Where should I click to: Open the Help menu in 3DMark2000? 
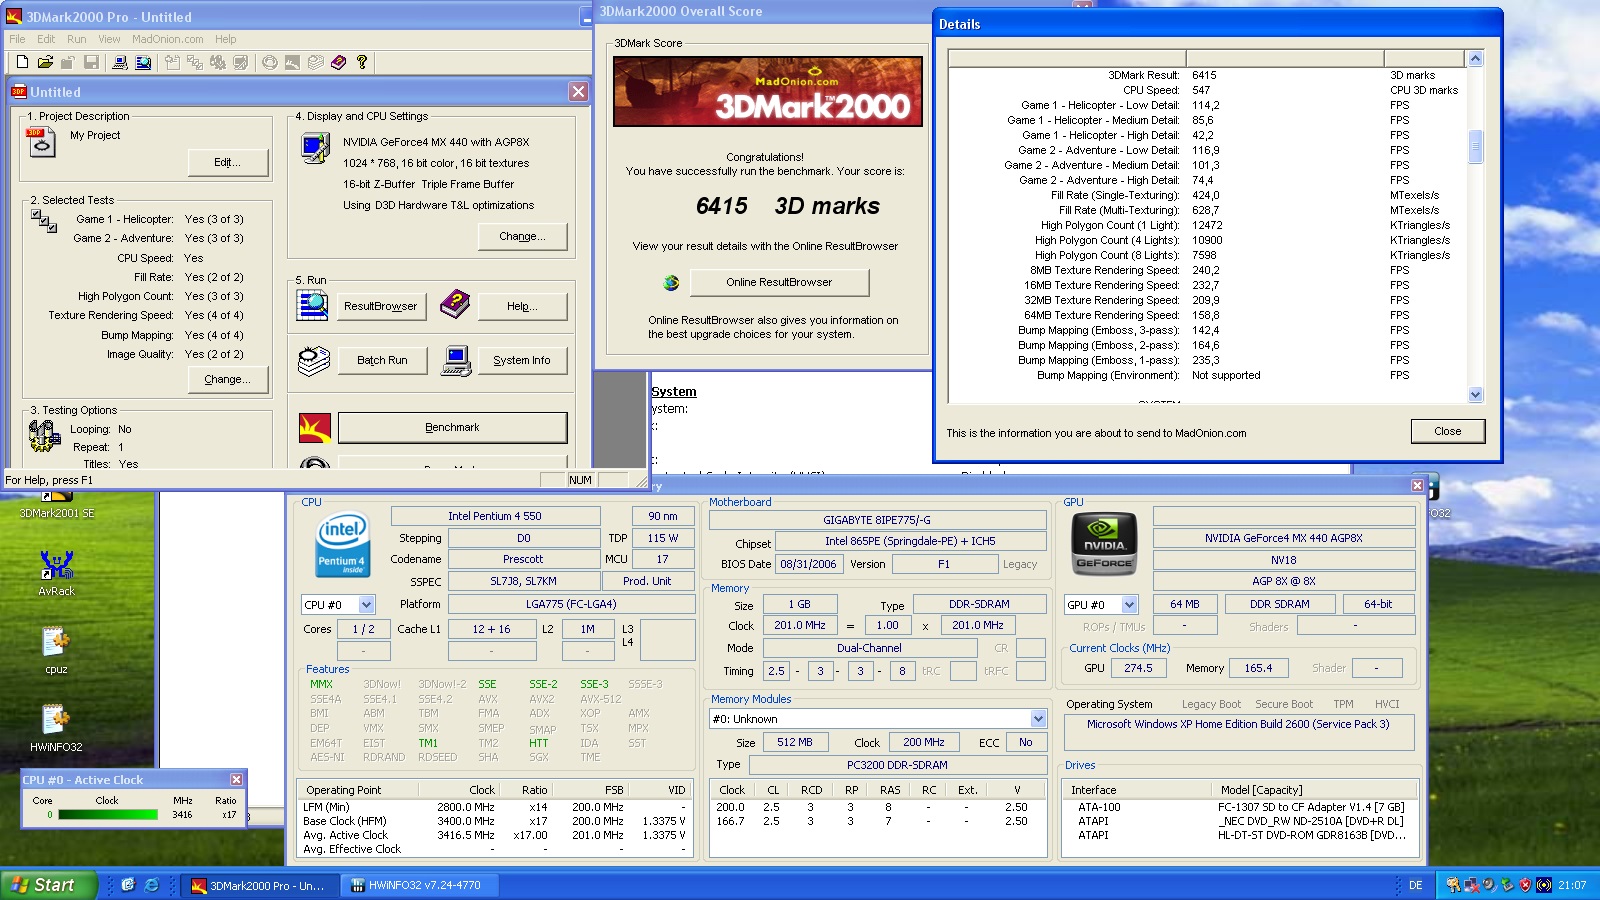tap(226, 39)
